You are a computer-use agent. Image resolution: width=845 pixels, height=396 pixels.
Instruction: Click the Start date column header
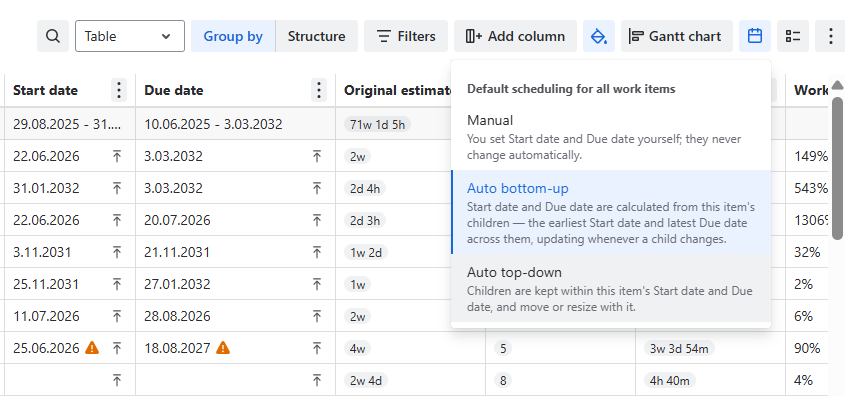(x=45, y=91)
